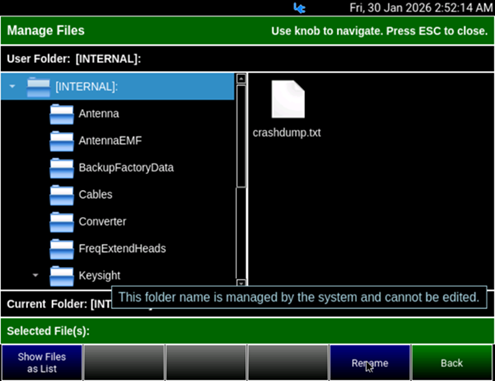Viewport: 495px width, 381px height.
Task: Select the Keysight folder name
Action: [x=99, y=276]
